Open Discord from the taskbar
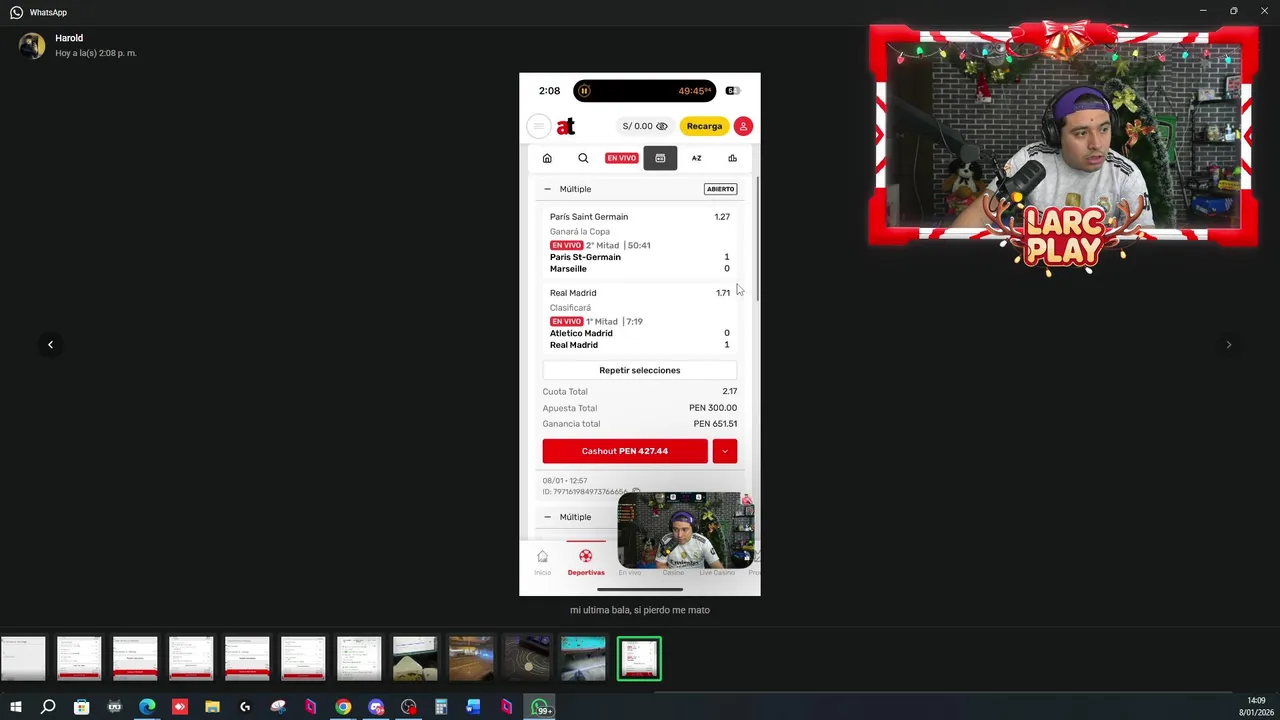 (376, 707)
